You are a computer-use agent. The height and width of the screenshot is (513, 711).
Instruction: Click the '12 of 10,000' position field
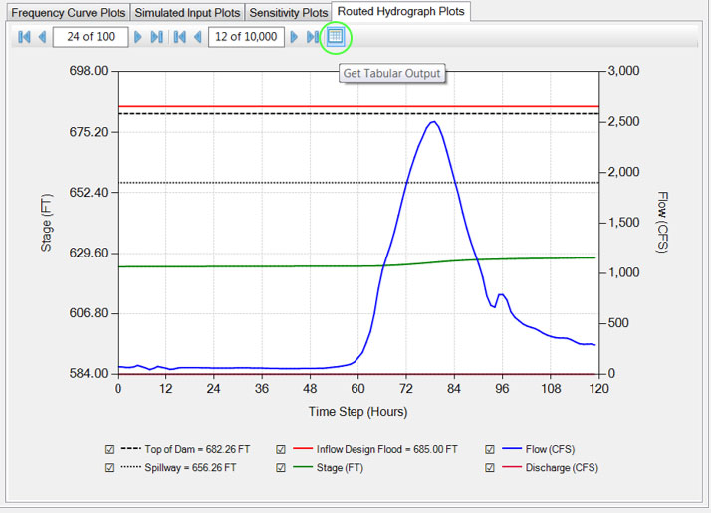(x=246, y=37)
